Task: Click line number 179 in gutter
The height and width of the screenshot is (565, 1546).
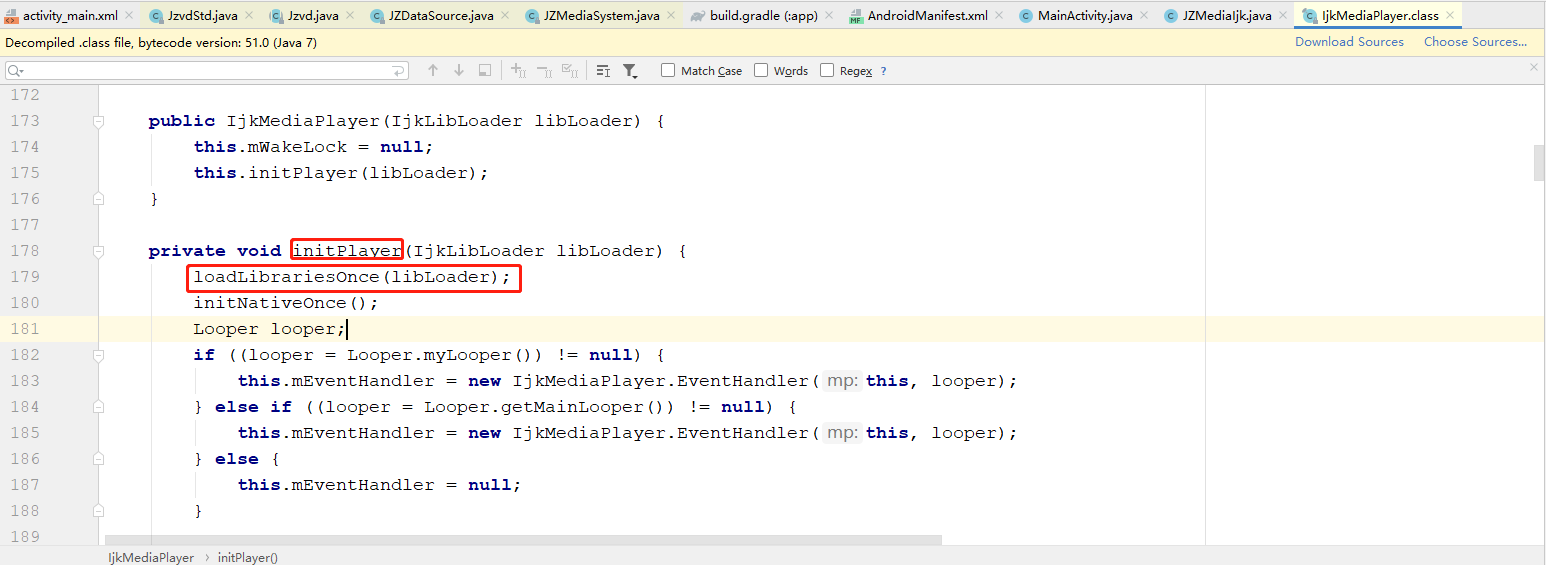Action: tap(25, 277)
